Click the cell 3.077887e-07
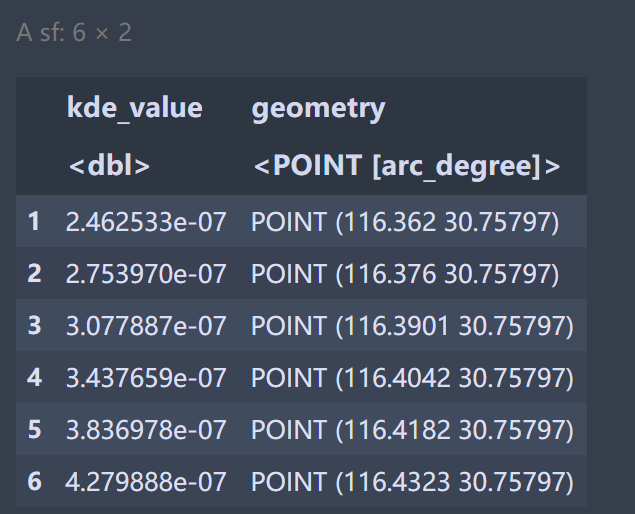This screenshot has height=514, width=635. (146, 325)
